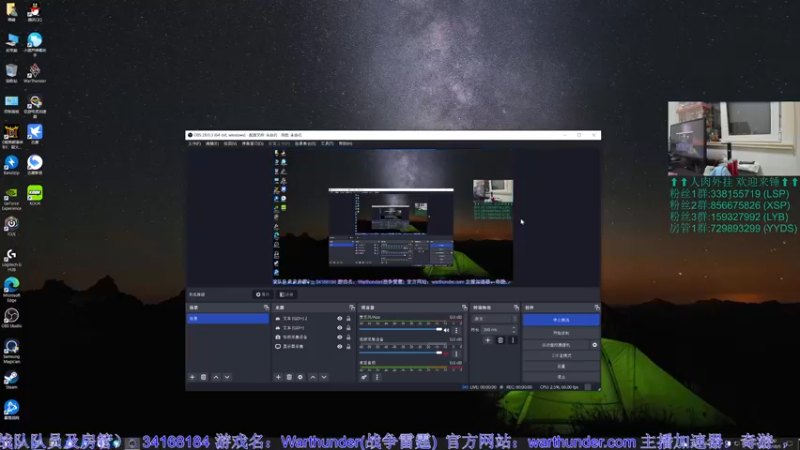Open Steam desktop shortcut

tap(11, 380)
